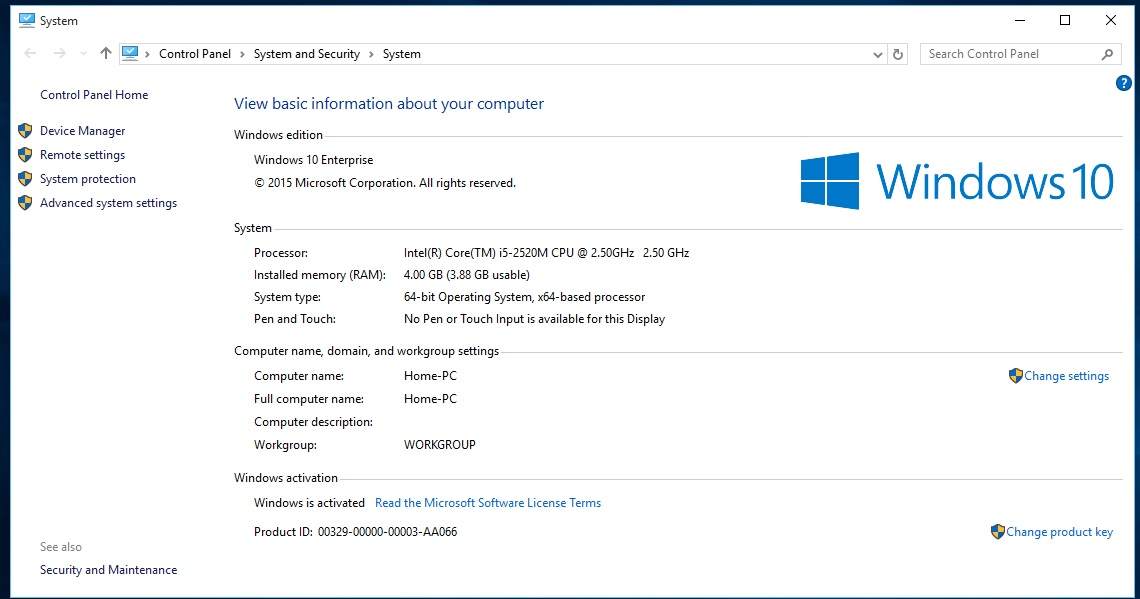
Task: Click the Refresh button in address bar
Action: click(x=898, y=54)
